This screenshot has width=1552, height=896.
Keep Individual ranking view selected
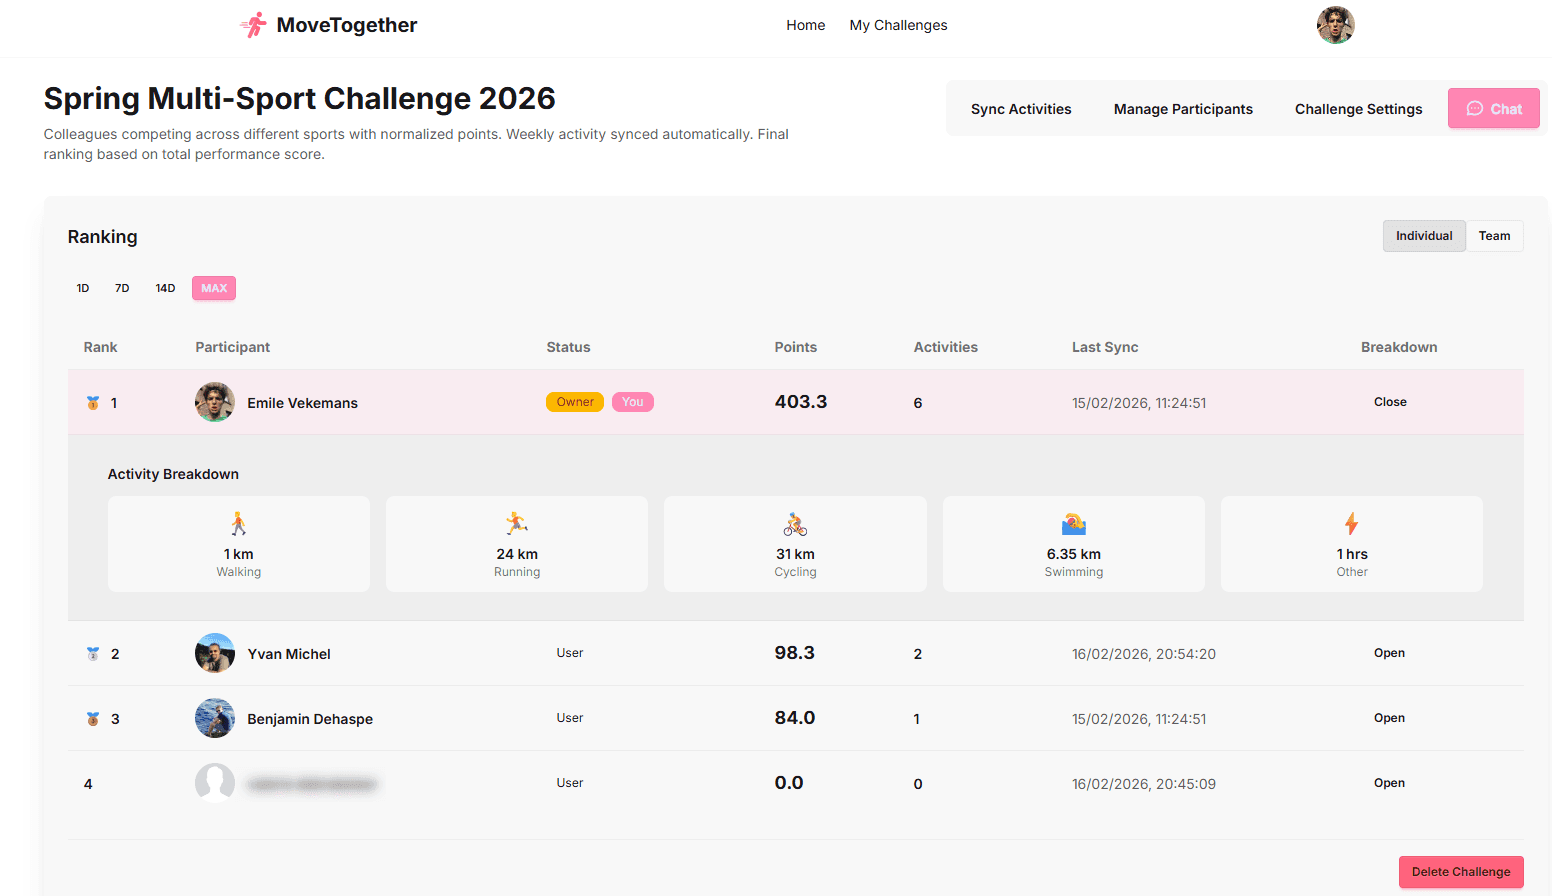point(1424,235)
